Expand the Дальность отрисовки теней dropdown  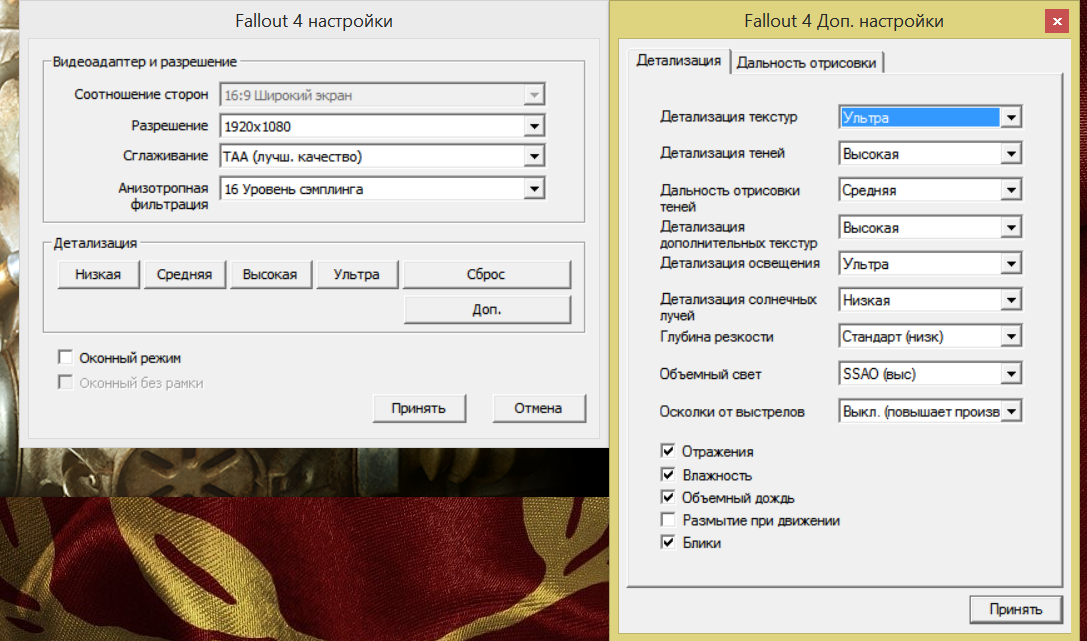(930, 190)
